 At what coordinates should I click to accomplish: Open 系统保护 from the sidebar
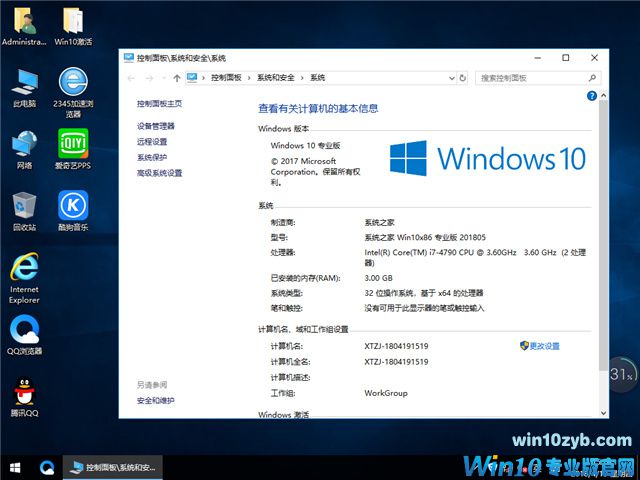point(152,158)
